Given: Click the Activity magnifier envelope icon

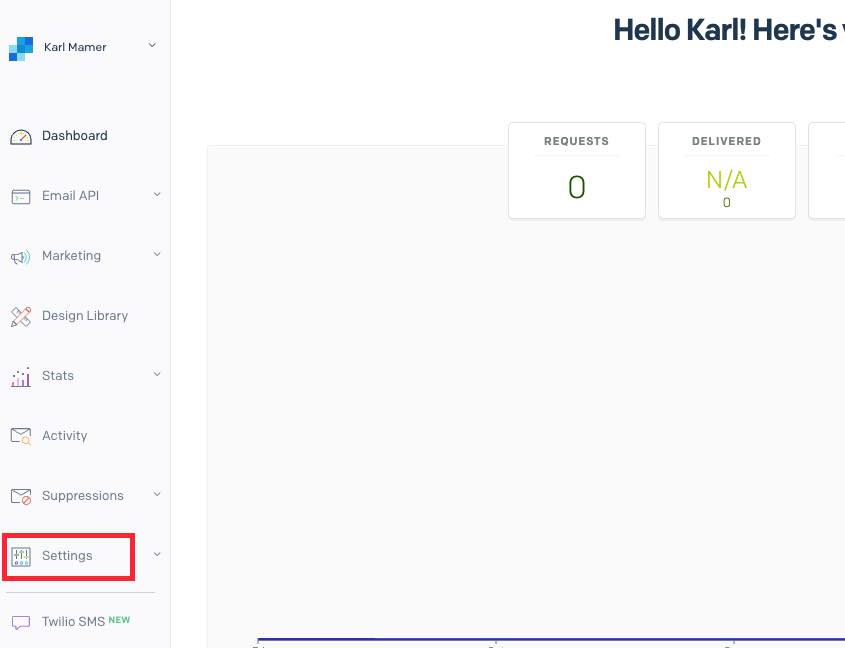Looking at the screenshot, I should pyautogui.click(x=21, y=435).
